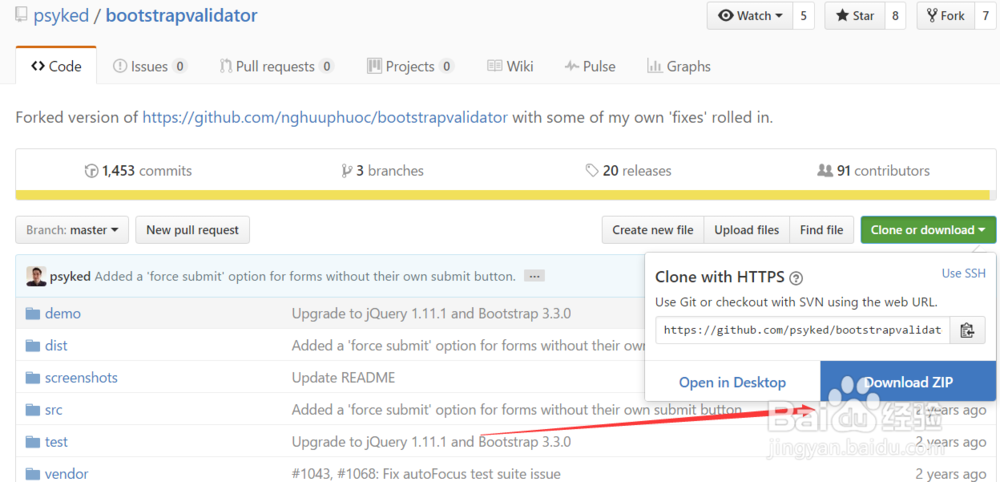This screenshot has width=1000, height=482.
Task: View the 20 releases
Action: pos(628,171)
